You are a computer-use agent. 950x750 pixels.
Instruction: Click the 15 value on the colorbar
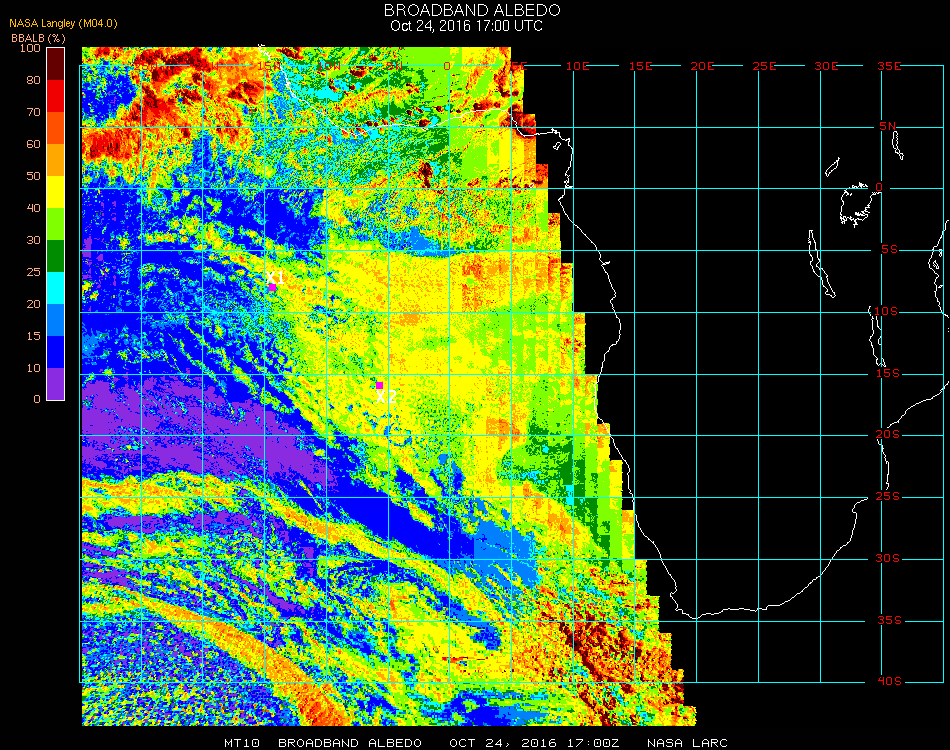[x=33, y=336]
